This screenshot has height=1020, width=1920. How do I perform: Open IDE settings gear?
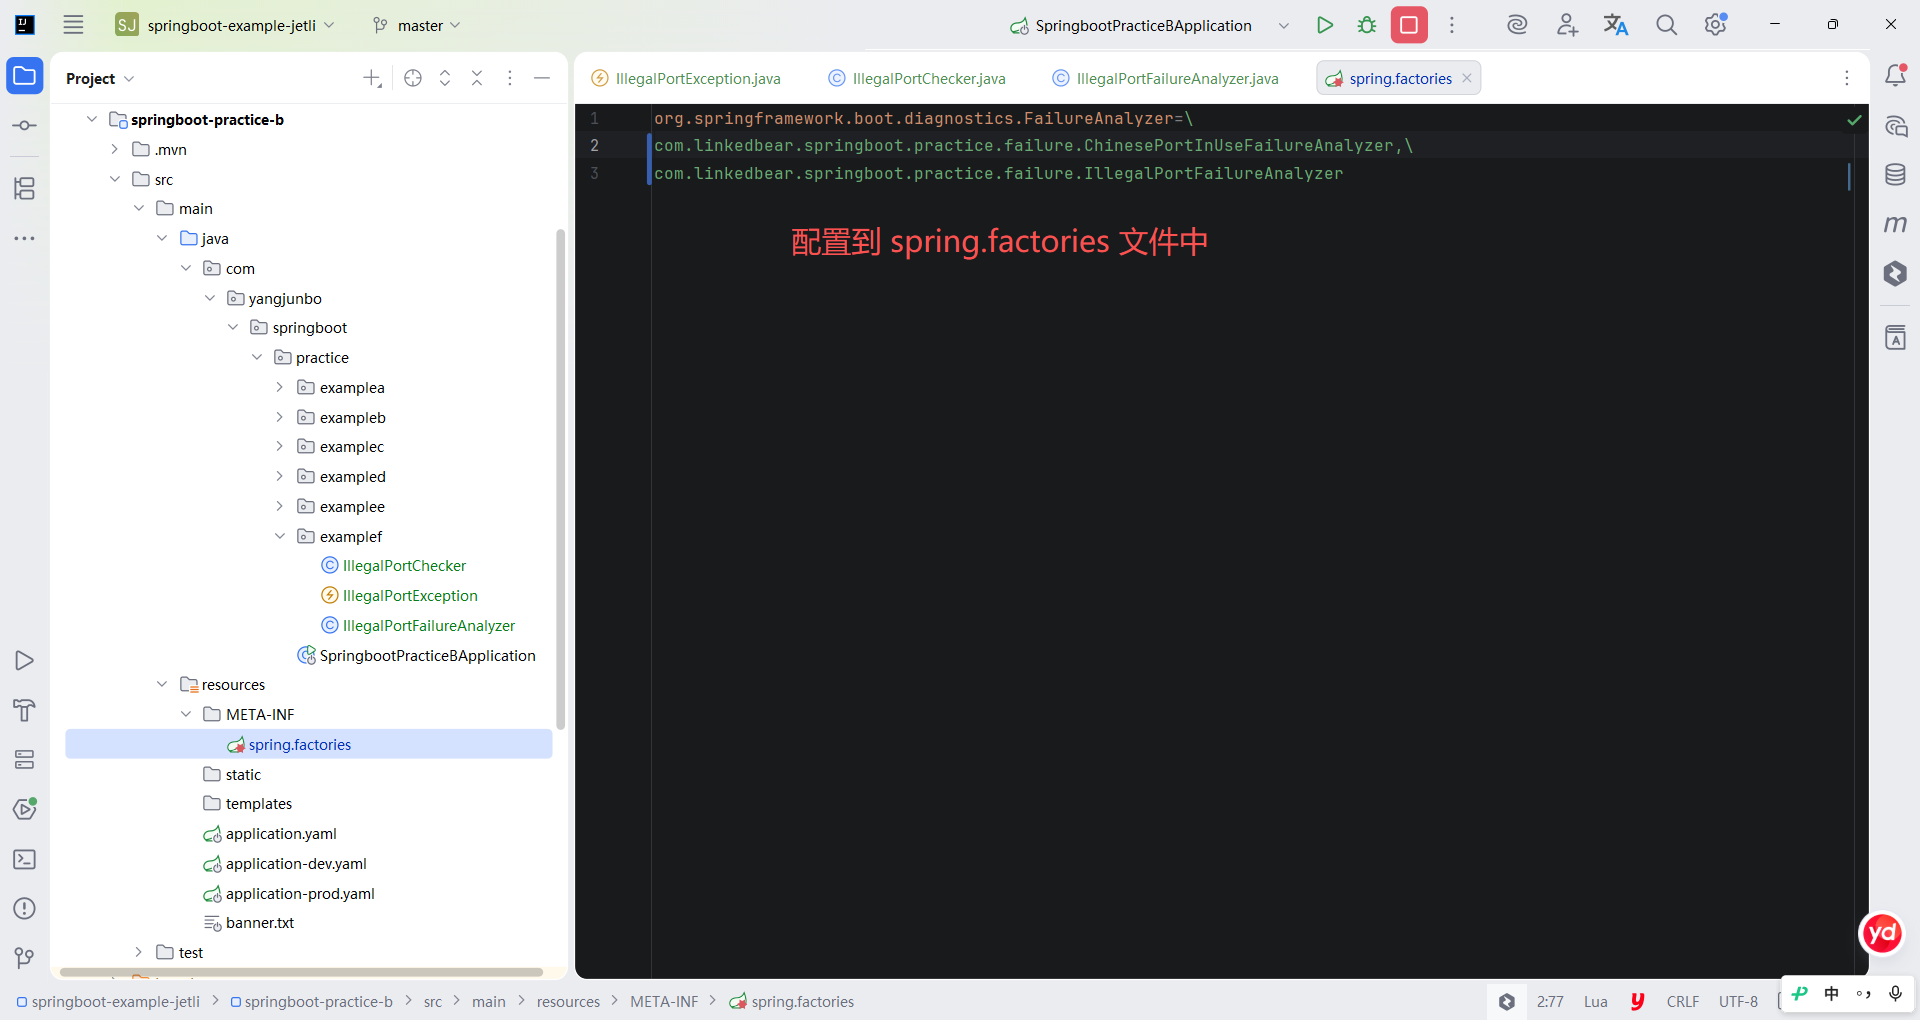[1716, 25]
